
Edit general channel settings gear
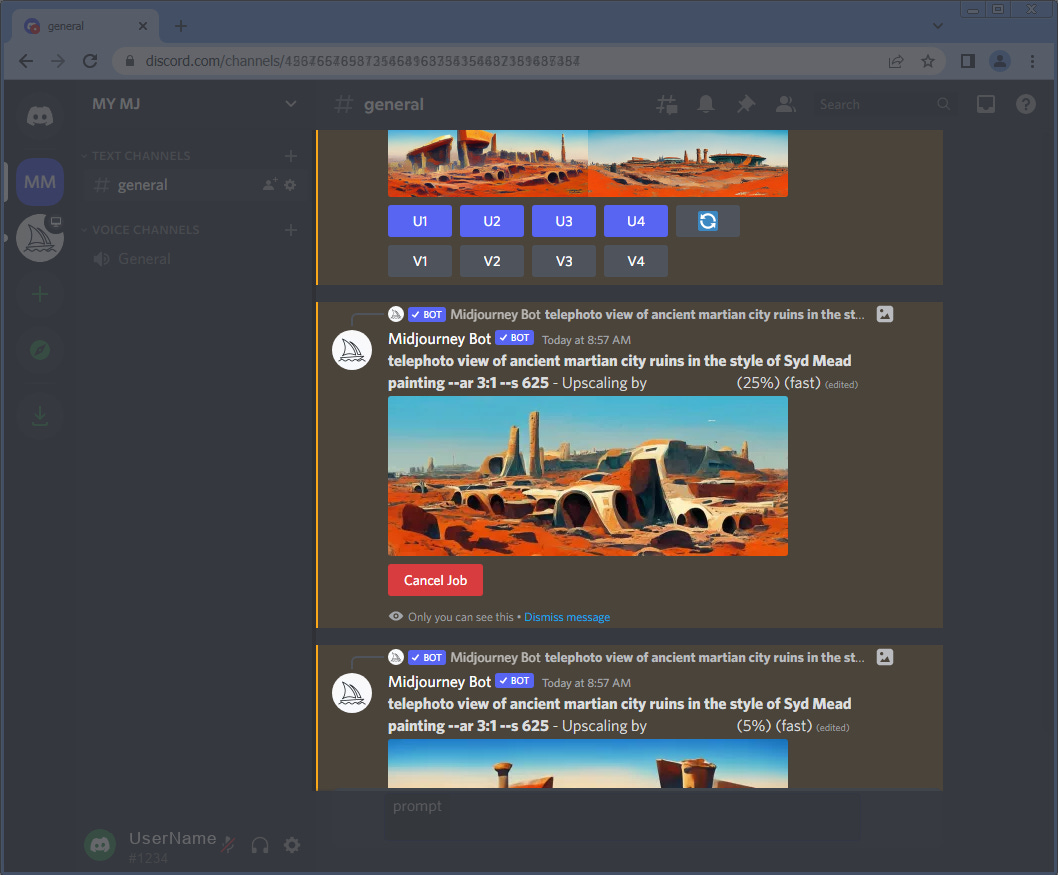pyautogui.click(x=290, y=184)
